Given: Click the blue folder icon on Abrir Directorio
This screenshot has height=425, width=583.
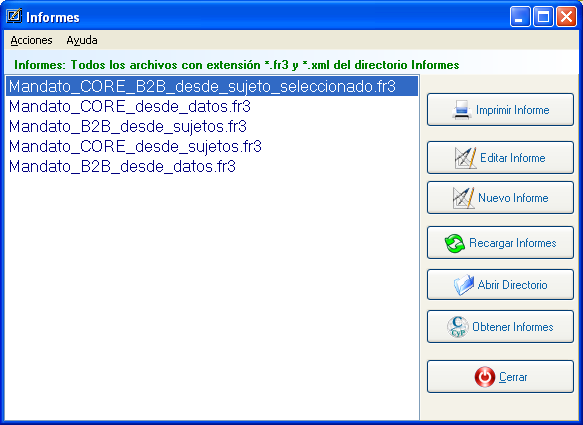Looking at the screenshot, I should (x=464, y=285).
